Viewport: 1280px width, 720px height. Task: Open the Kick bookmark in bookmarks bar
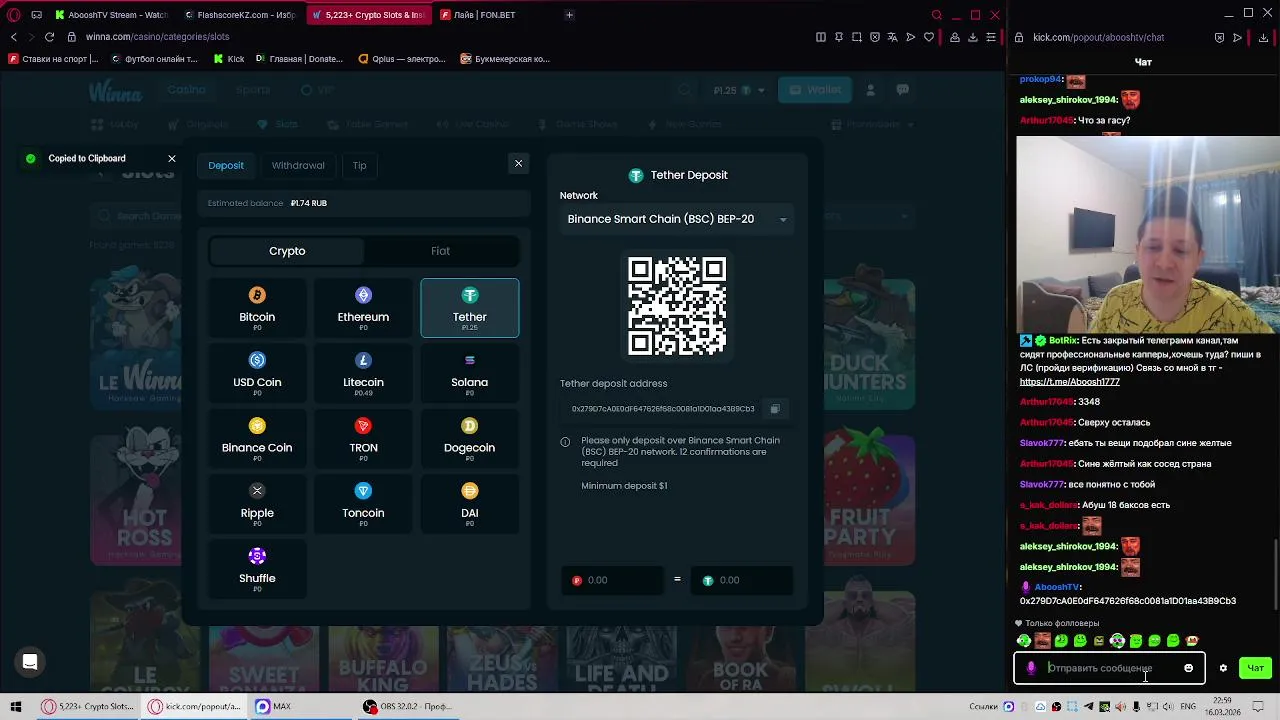(x=228, y=59)
